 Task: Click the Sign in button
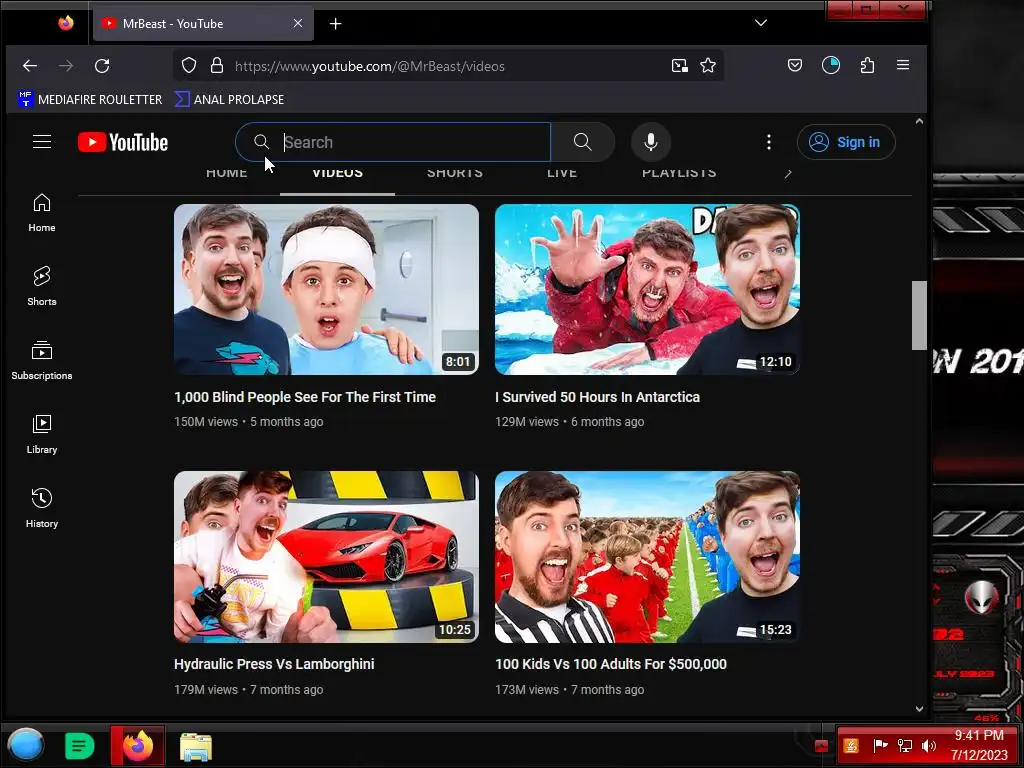846,142
